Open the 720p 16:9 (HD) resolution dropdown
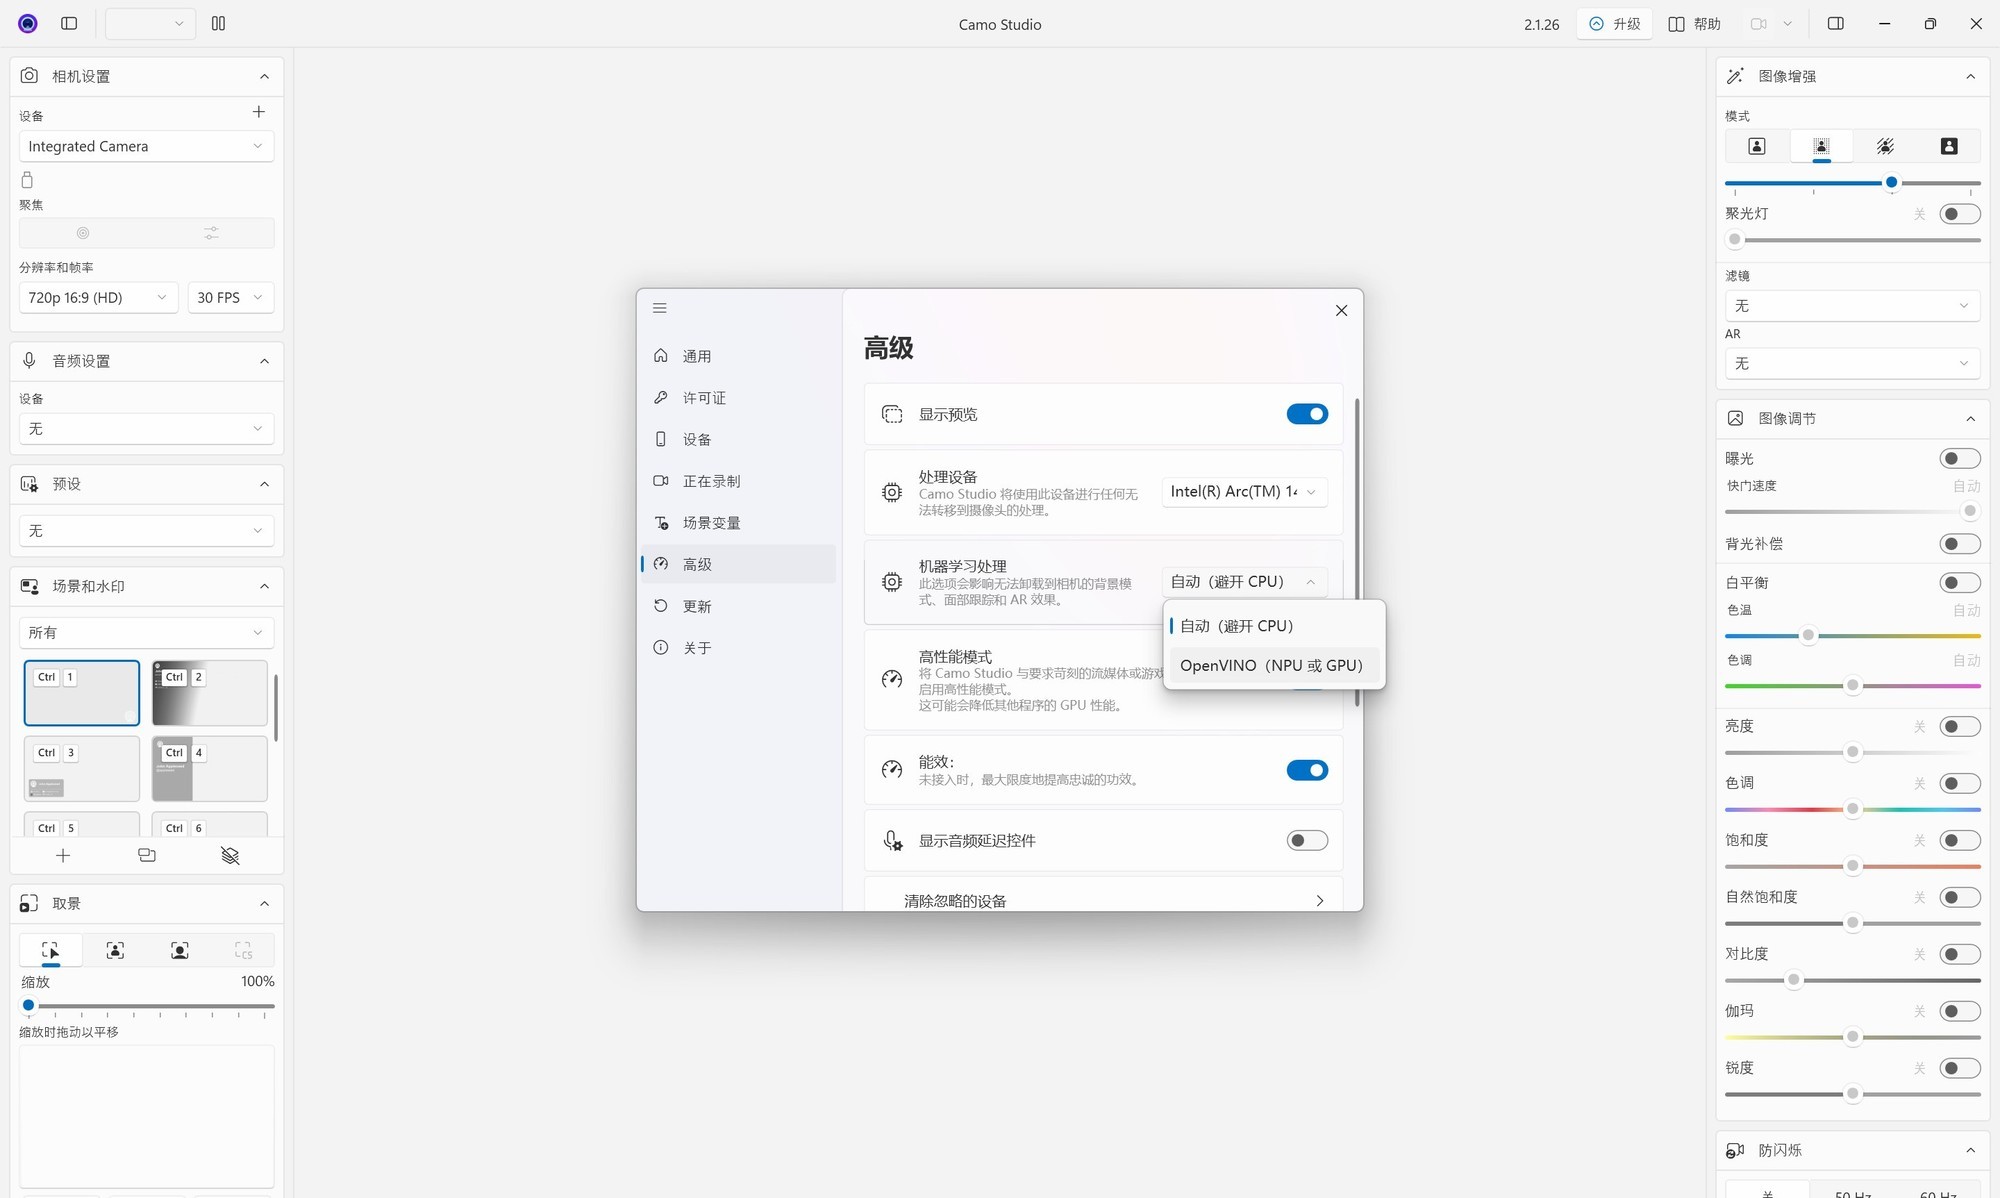Viewport: 2000px width, 1198px height. 98,298
